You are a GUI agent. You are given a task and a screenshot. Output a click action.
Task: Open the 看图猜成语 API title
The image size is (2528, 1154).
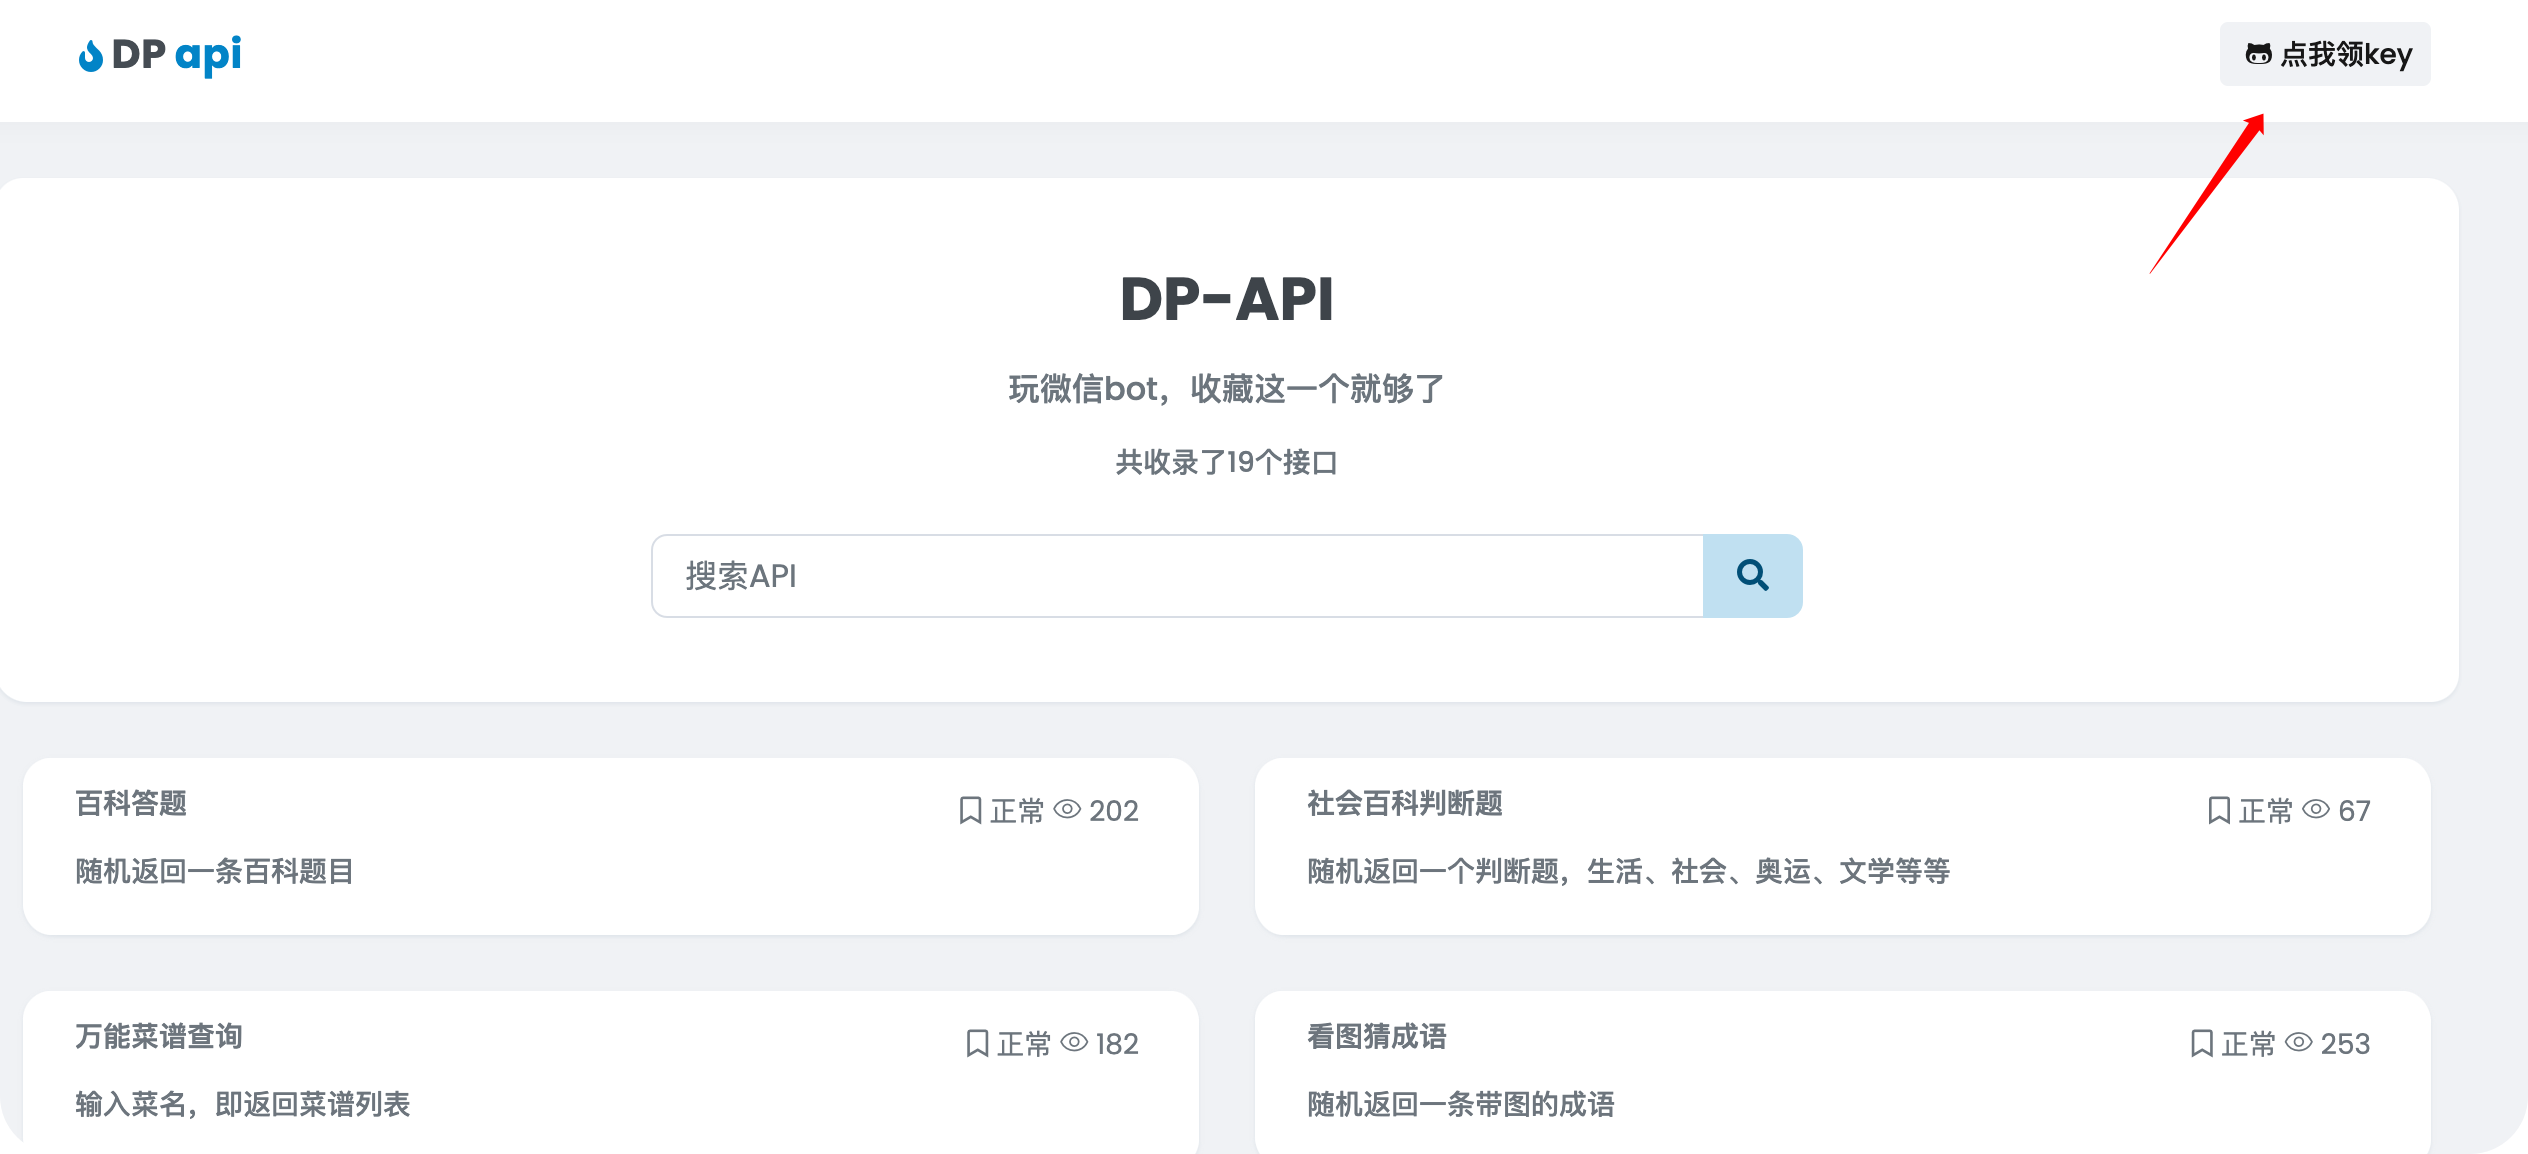[x=1376, y=1036]
